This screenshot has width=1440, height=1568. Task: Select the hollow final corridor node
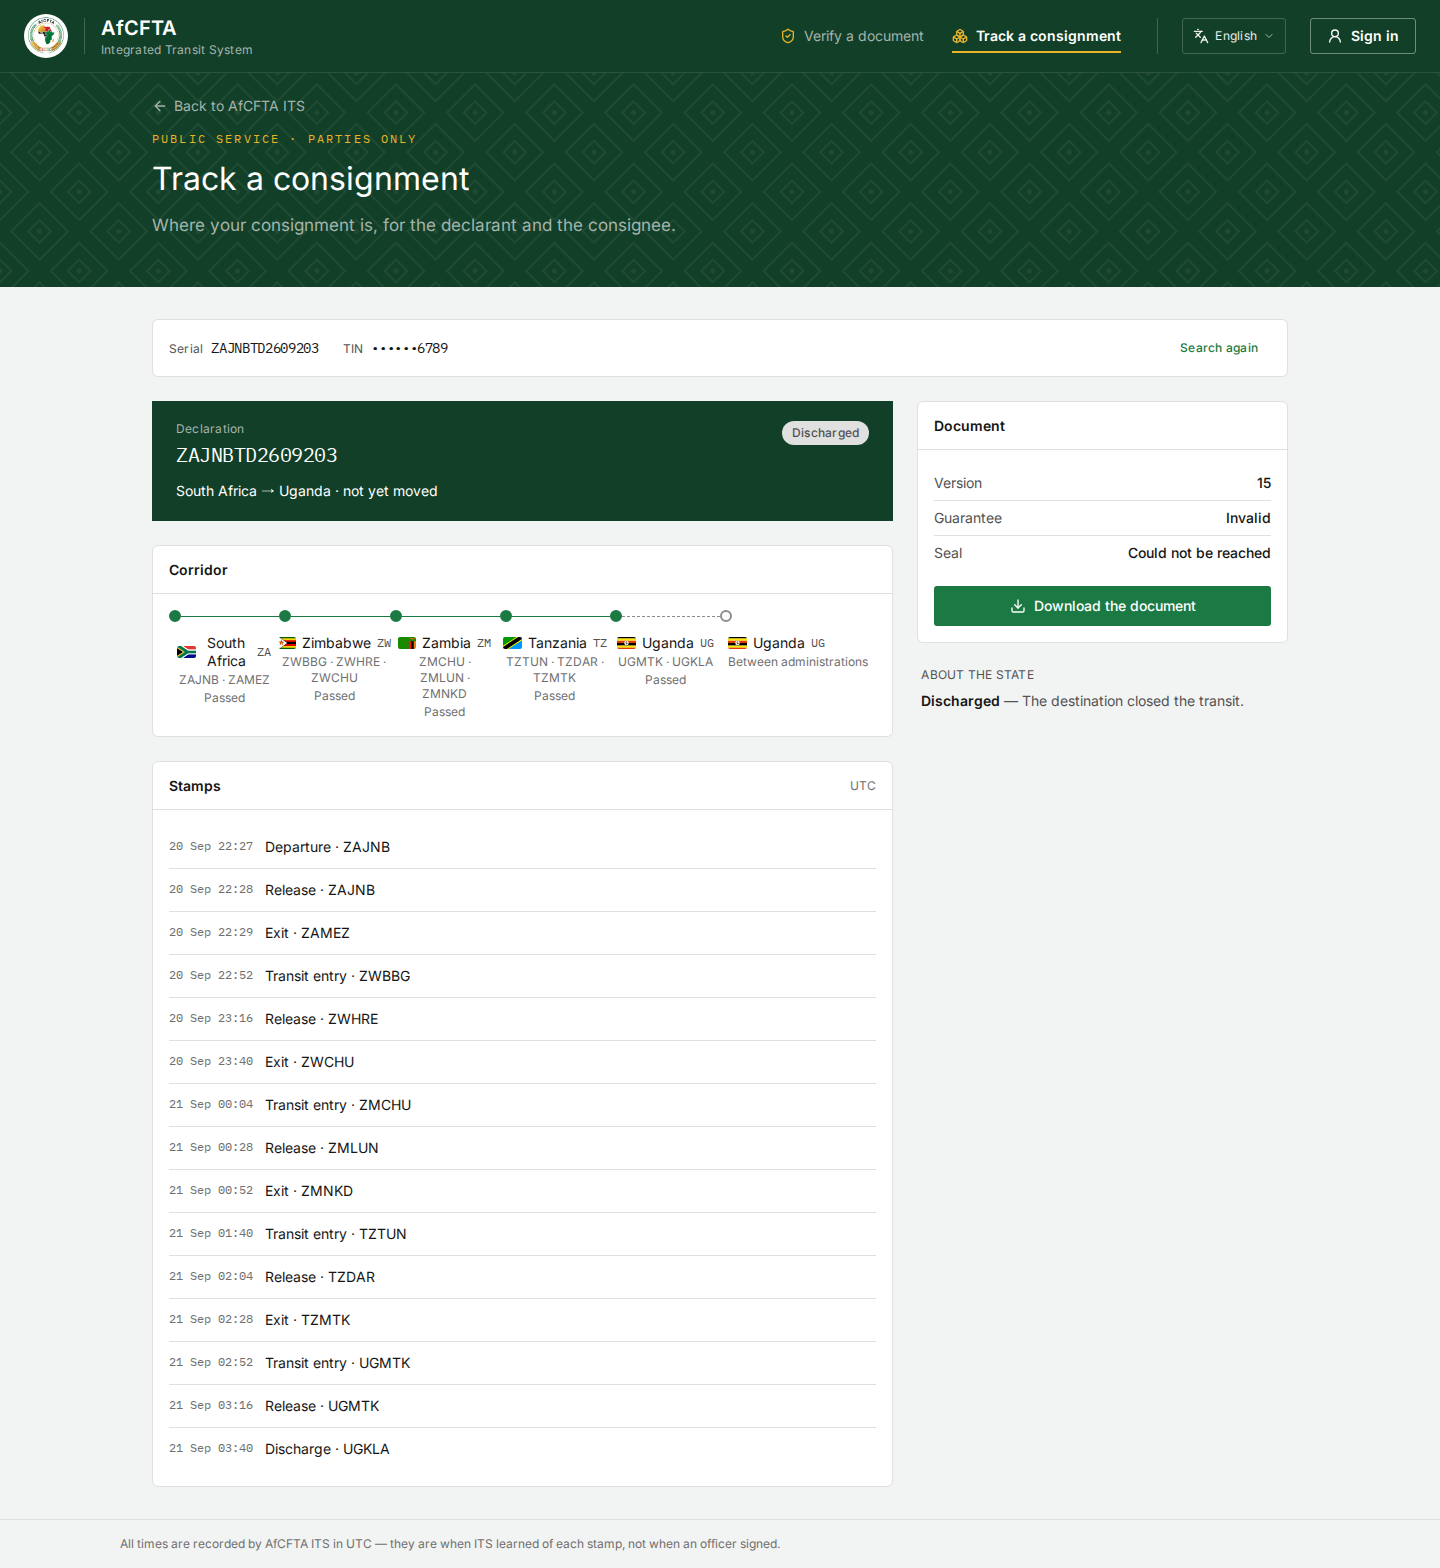click(x=726, y=616)
